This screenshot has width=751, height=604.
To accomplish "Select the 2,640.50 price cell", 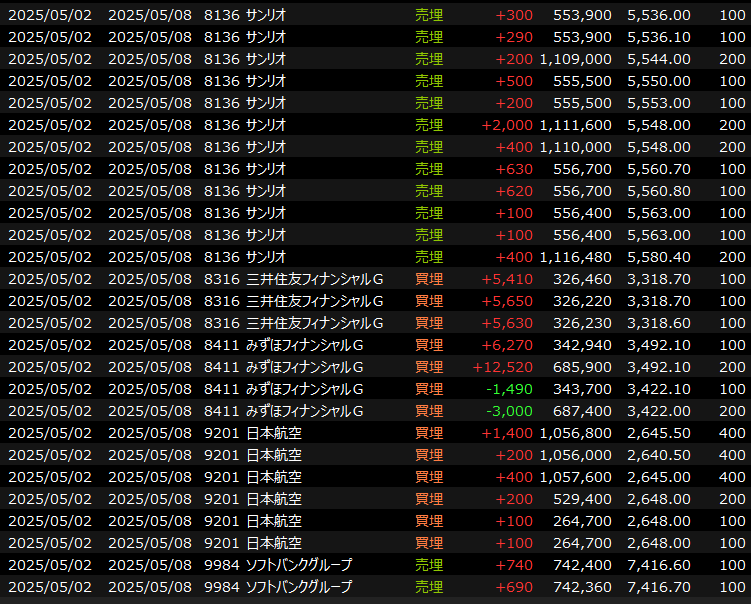I will point(658,455).
